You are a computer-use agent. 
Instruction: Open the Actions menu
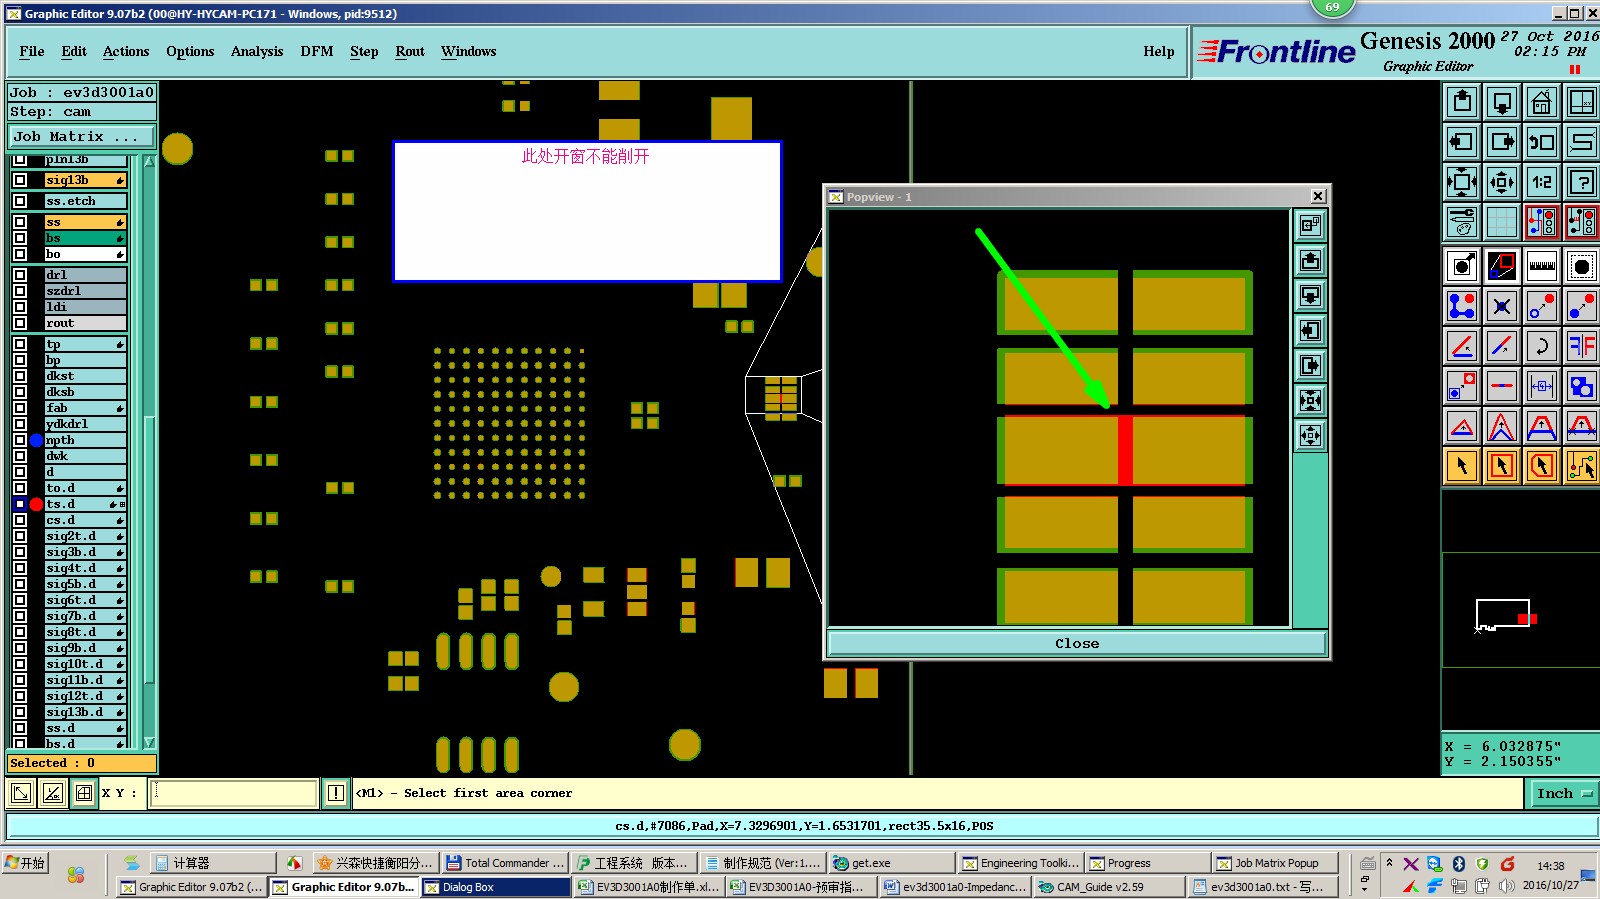click(126, 51)
